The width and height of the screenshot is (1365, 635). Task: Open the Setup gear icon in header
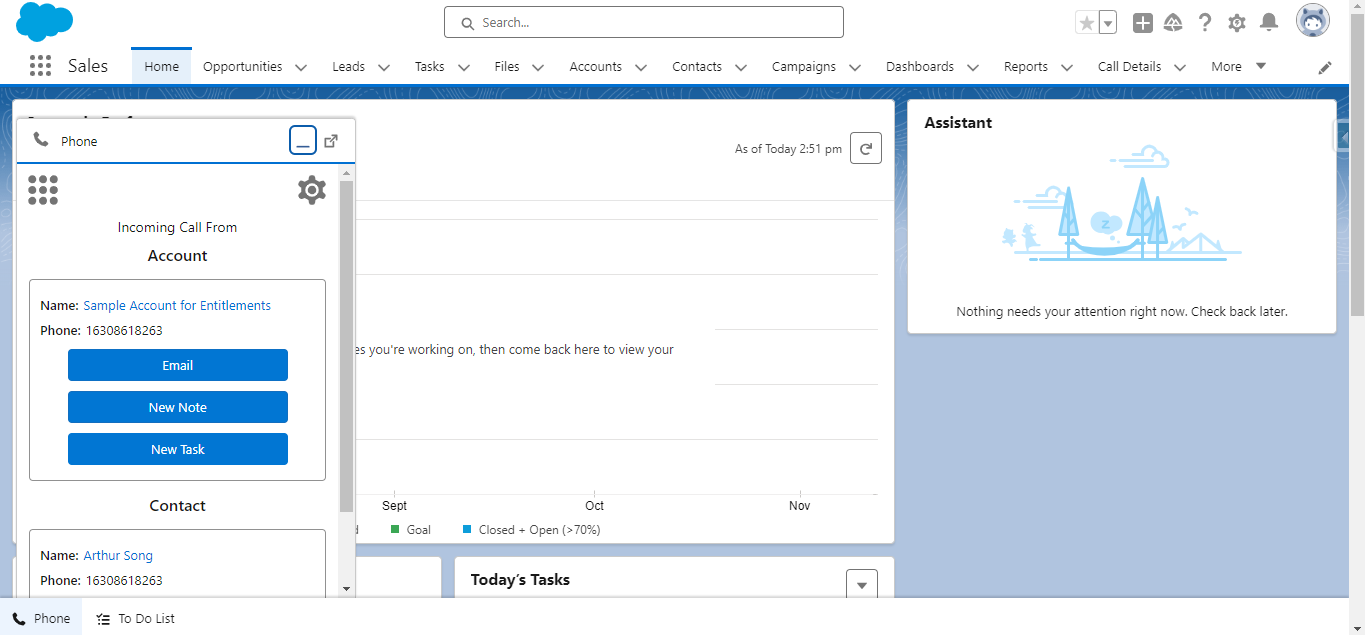(x=1237, y=23)
